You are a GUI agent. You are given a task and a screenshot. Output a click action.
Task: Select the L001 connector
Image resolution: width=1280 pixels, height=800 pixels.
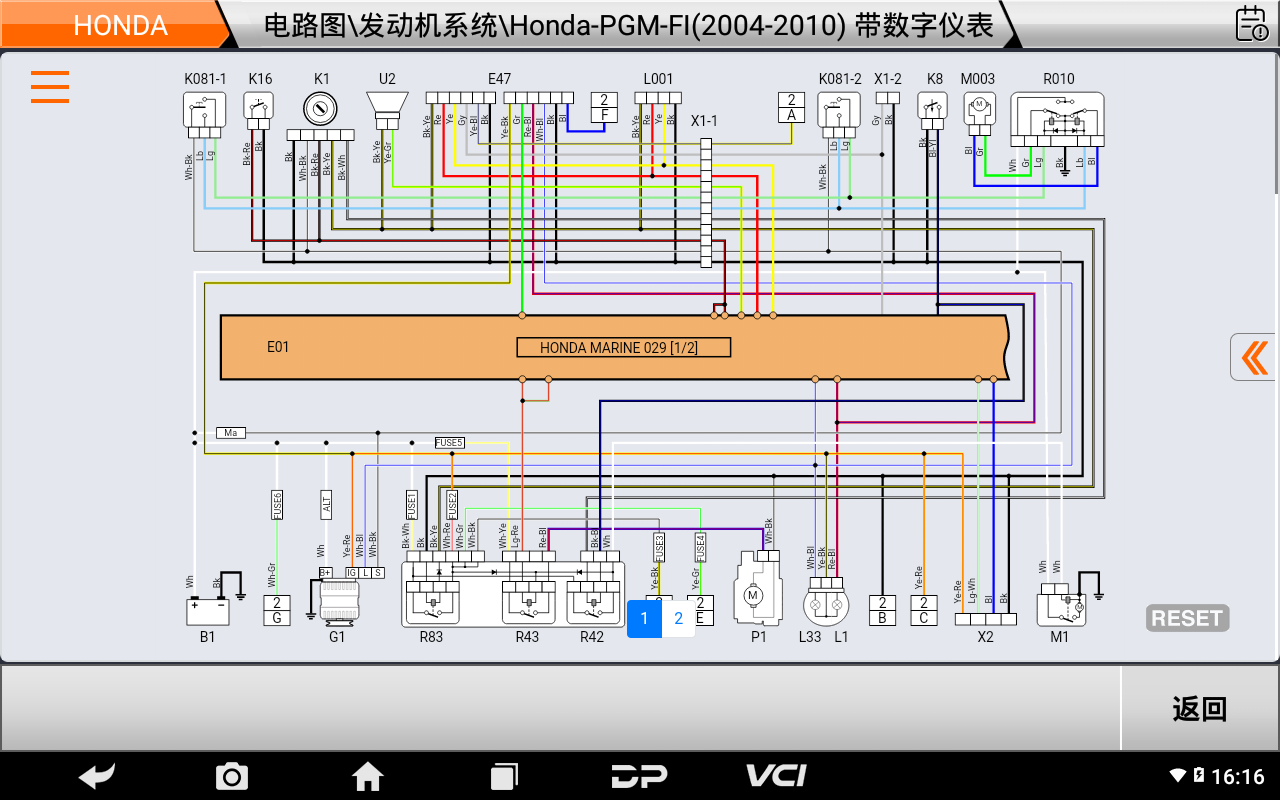658,97
